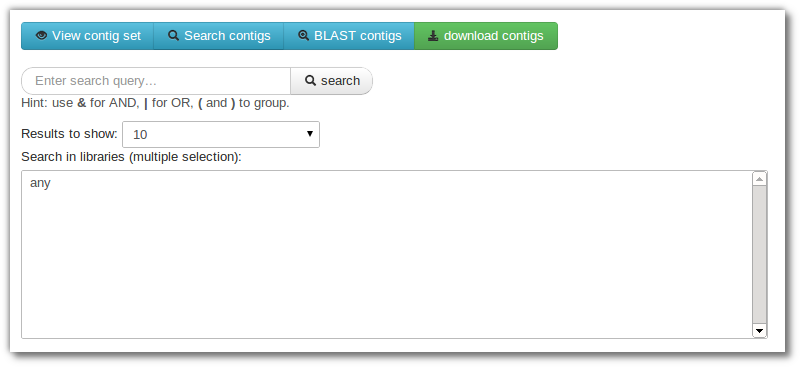Screen dimensions: 801x368
Task: Click the libraries list scroll-up arrow
Action: tap(760, 178)
